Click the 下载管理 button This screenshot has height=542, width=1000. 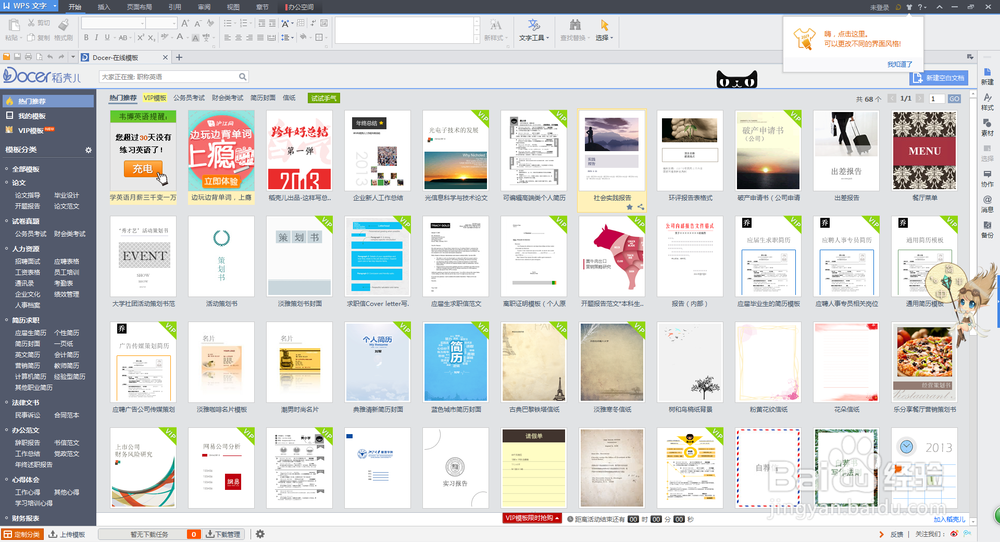[224, 534]
